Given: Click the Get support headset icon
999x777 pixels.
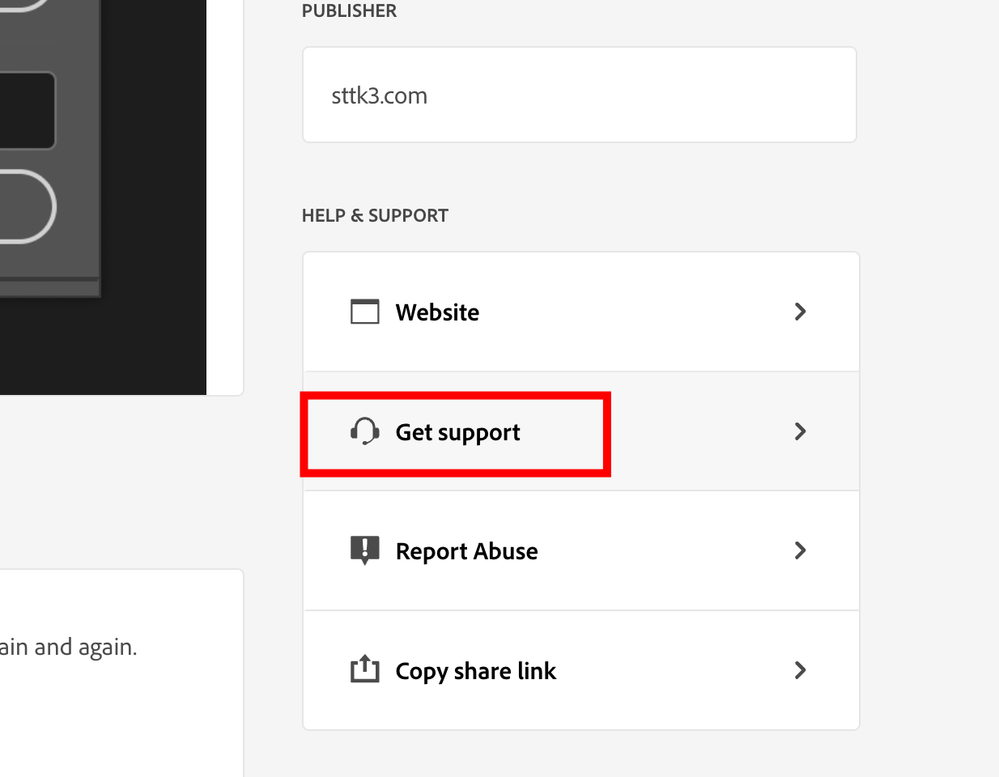Looking at the screenshot, I should (x=365, y=432).
